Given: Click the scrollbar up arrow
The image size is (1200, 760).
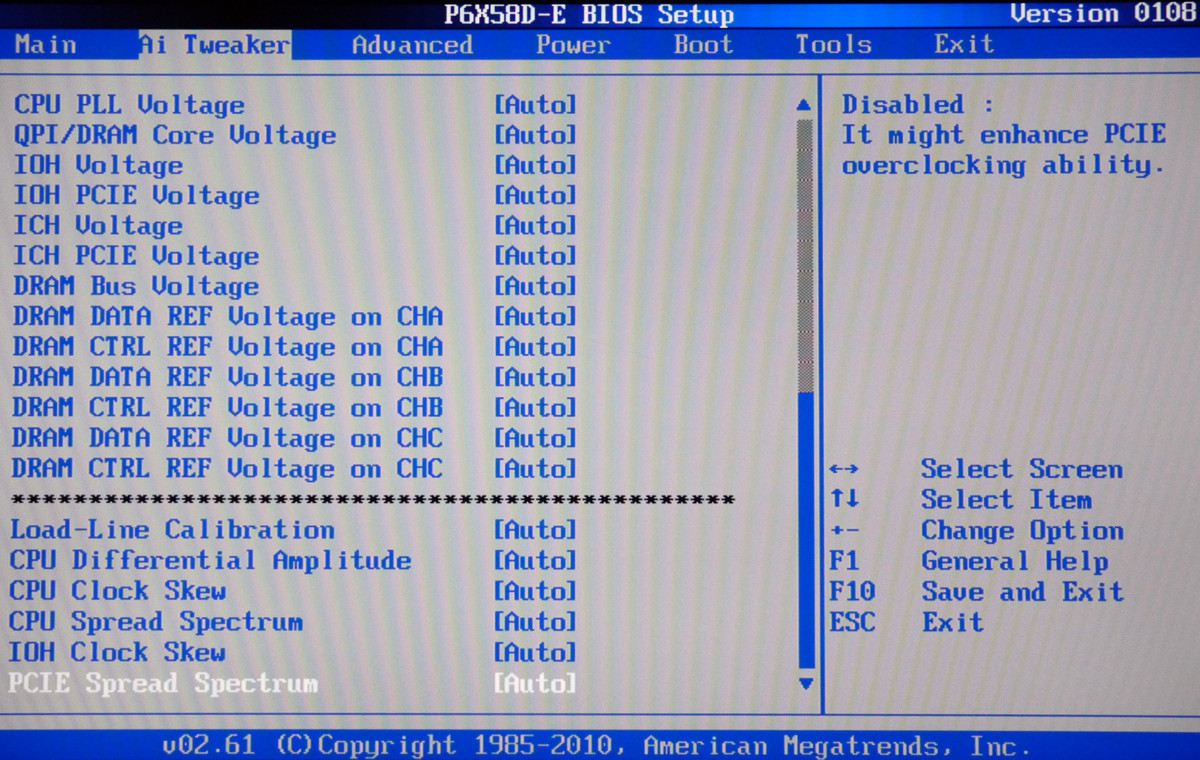Looking at the screenshot, I should pyautogui.click(x=805, y=104).
